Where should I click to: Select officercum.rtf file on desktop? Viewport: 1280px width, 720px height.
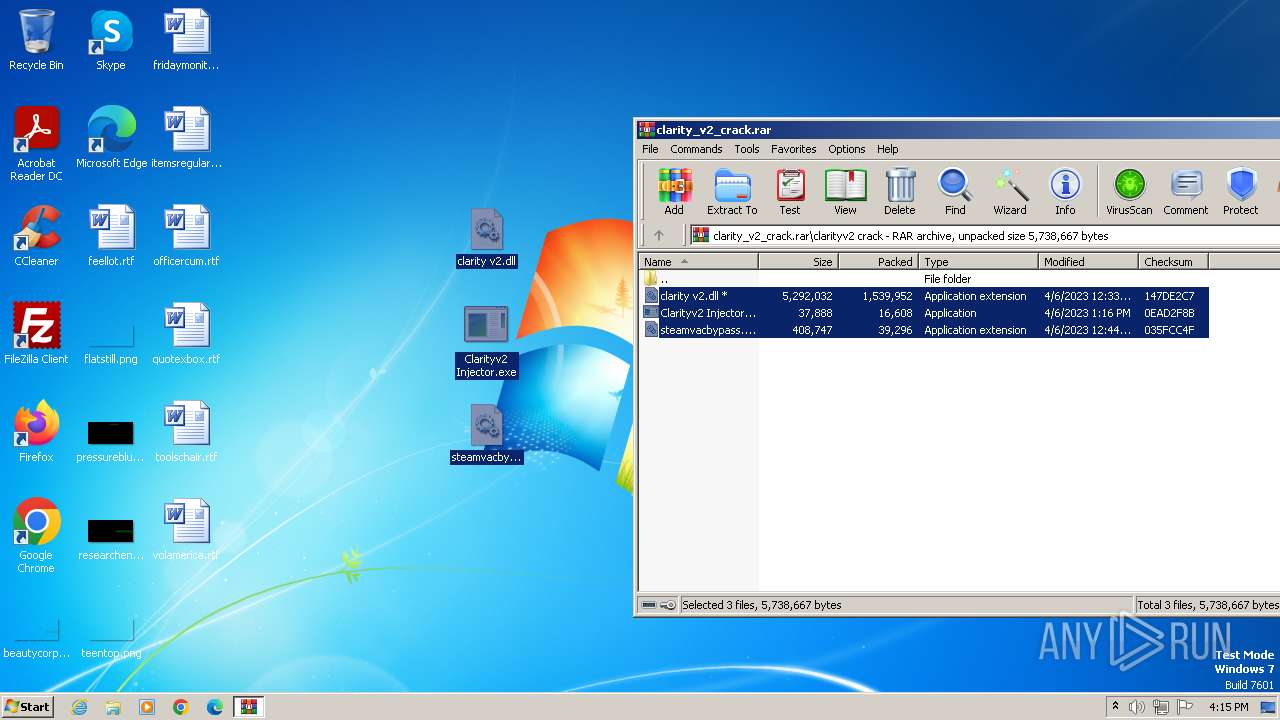click(x=186, y=236)
